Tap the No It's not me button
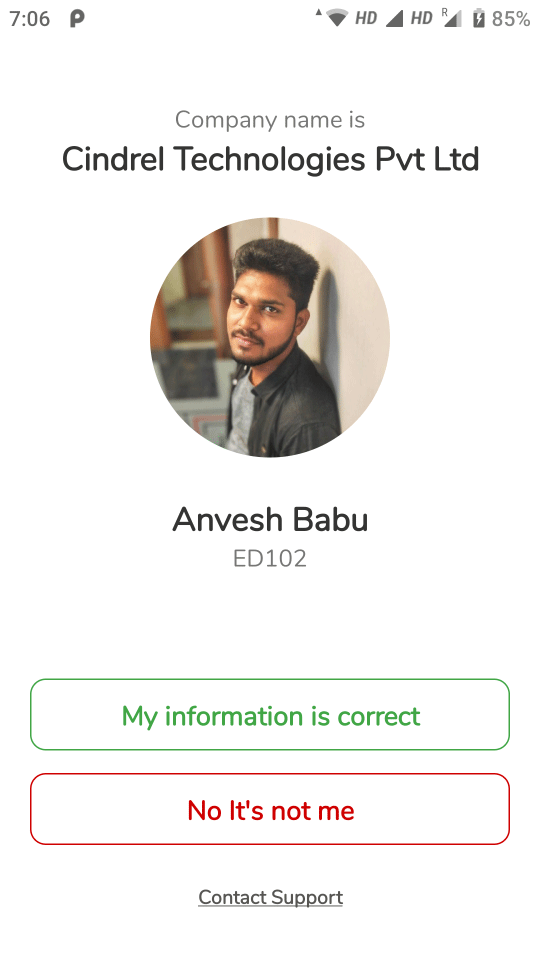Screen dimensions: 540x960 [x=270, y=809]
